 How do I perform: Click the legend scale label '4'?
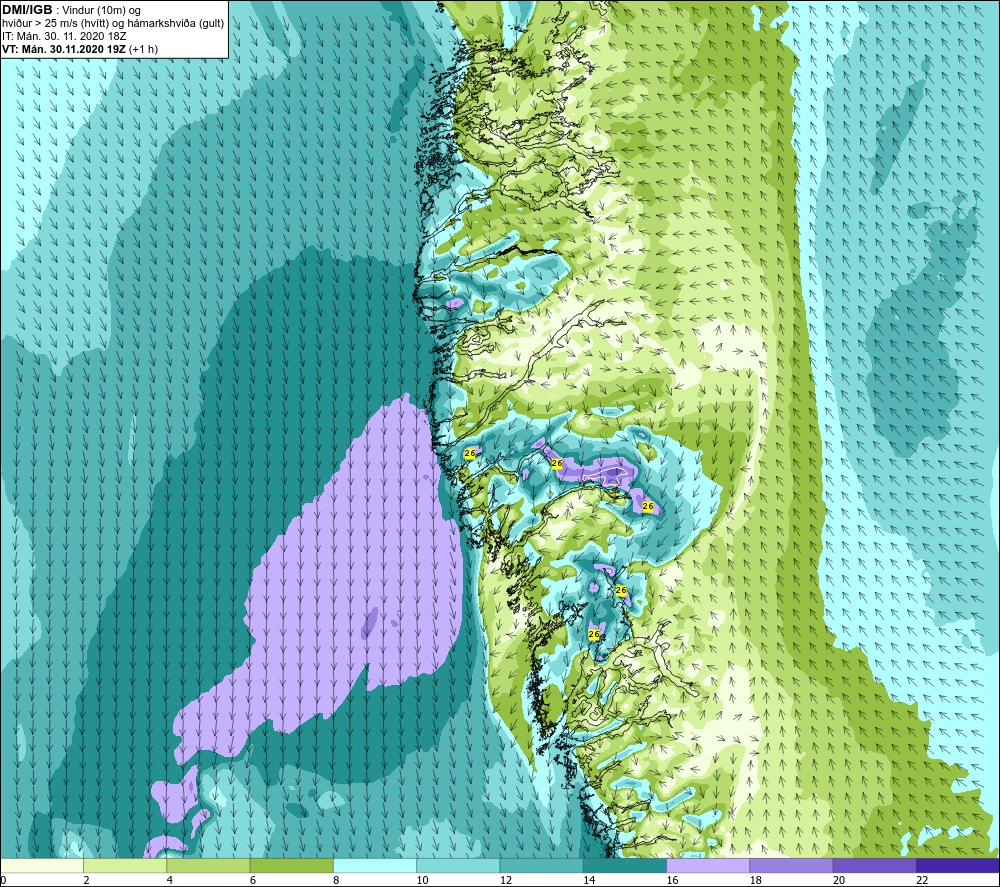[170, 880]
